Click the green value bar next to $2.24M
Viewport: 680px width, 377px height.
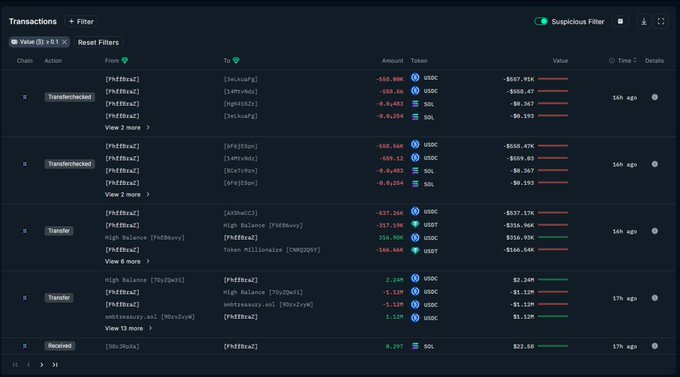click(x=553, y=279)
